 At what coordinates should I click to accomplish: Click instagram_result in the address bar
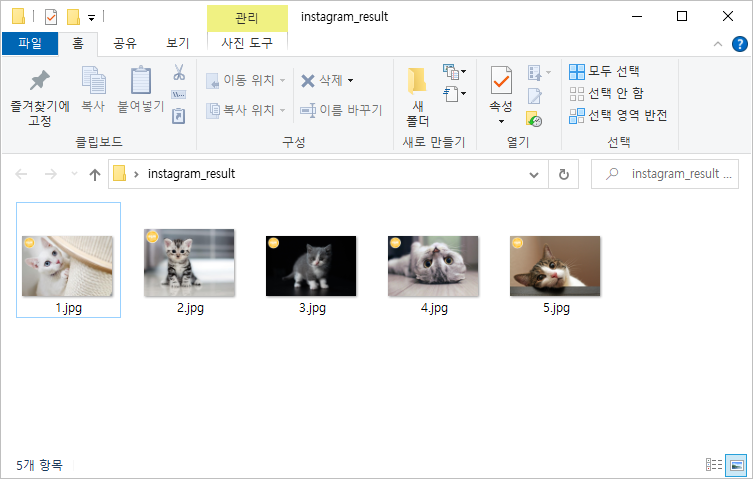pos(191,174)
